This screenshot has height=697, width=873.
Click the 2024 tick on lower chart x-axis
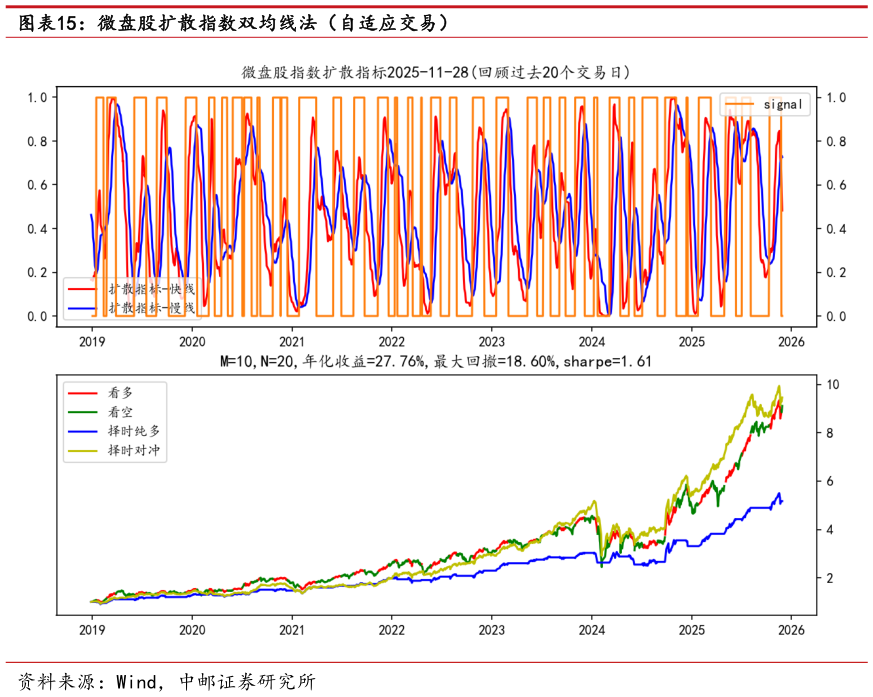coord(591,630)
